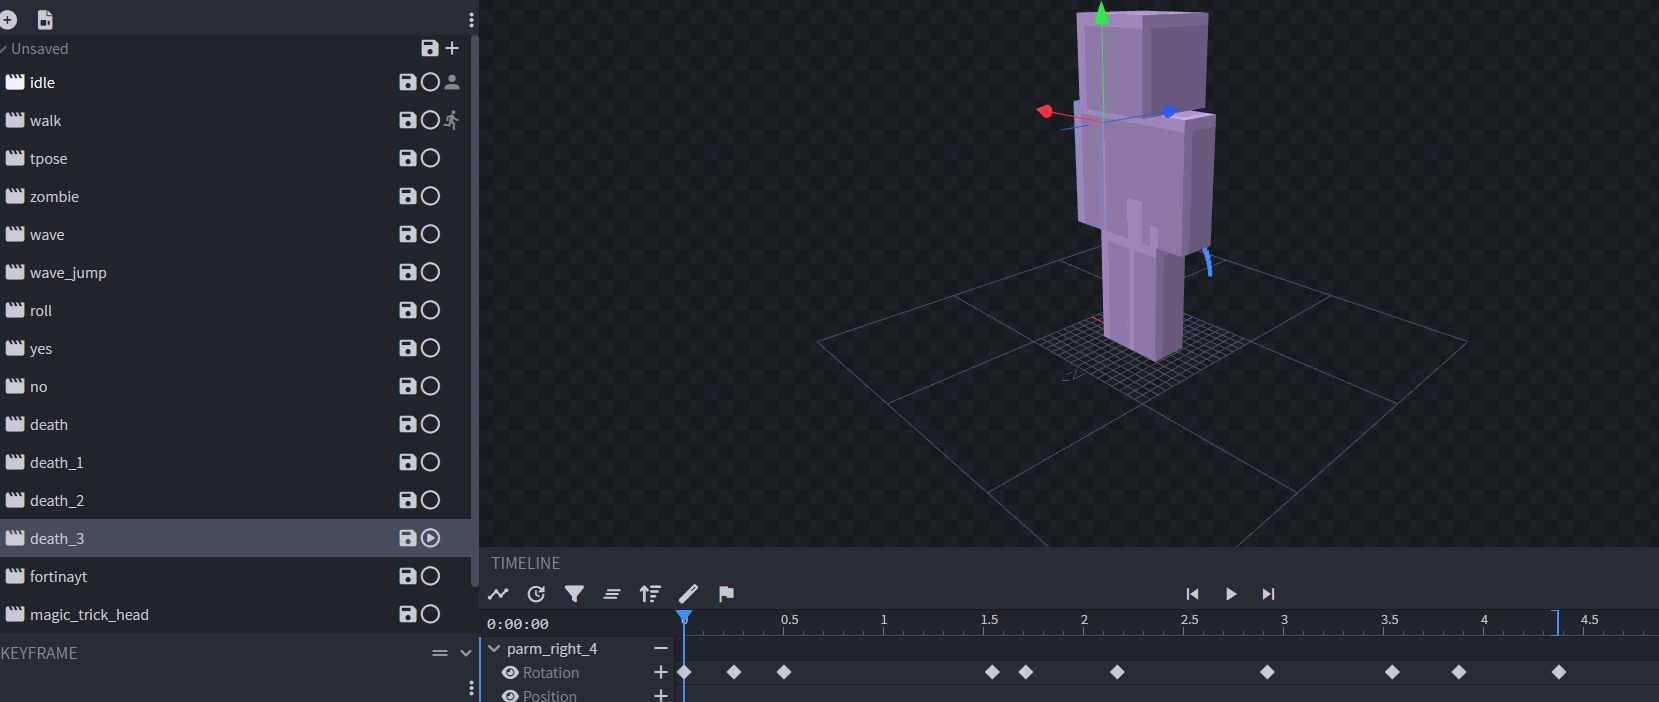
Task: Collapse the parm_right_4 animator chevron
Action: point(494,649)
